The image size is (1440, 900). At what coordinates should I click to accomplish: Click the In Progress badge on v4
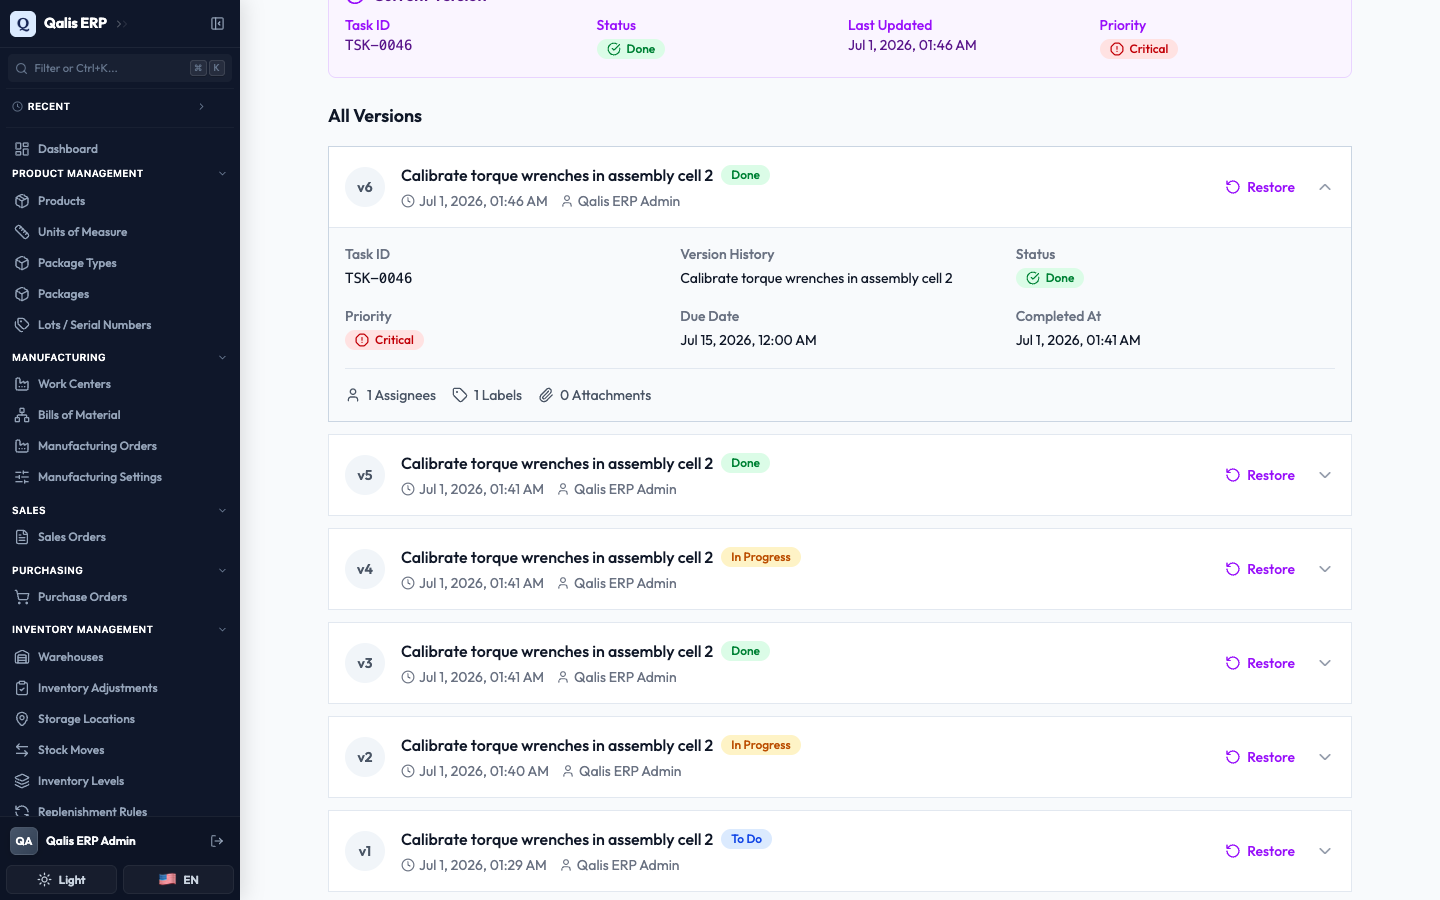(760, 557)
